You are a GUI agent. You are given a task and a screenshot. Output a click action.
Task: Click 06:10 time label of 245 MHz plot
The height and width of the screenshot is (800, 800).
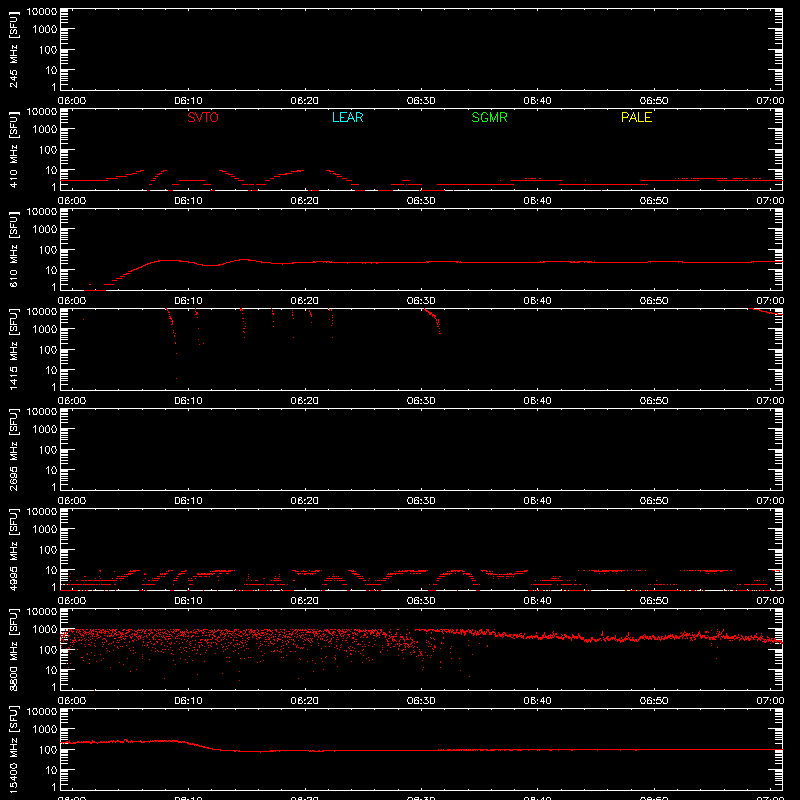click(x=188, y=101)
